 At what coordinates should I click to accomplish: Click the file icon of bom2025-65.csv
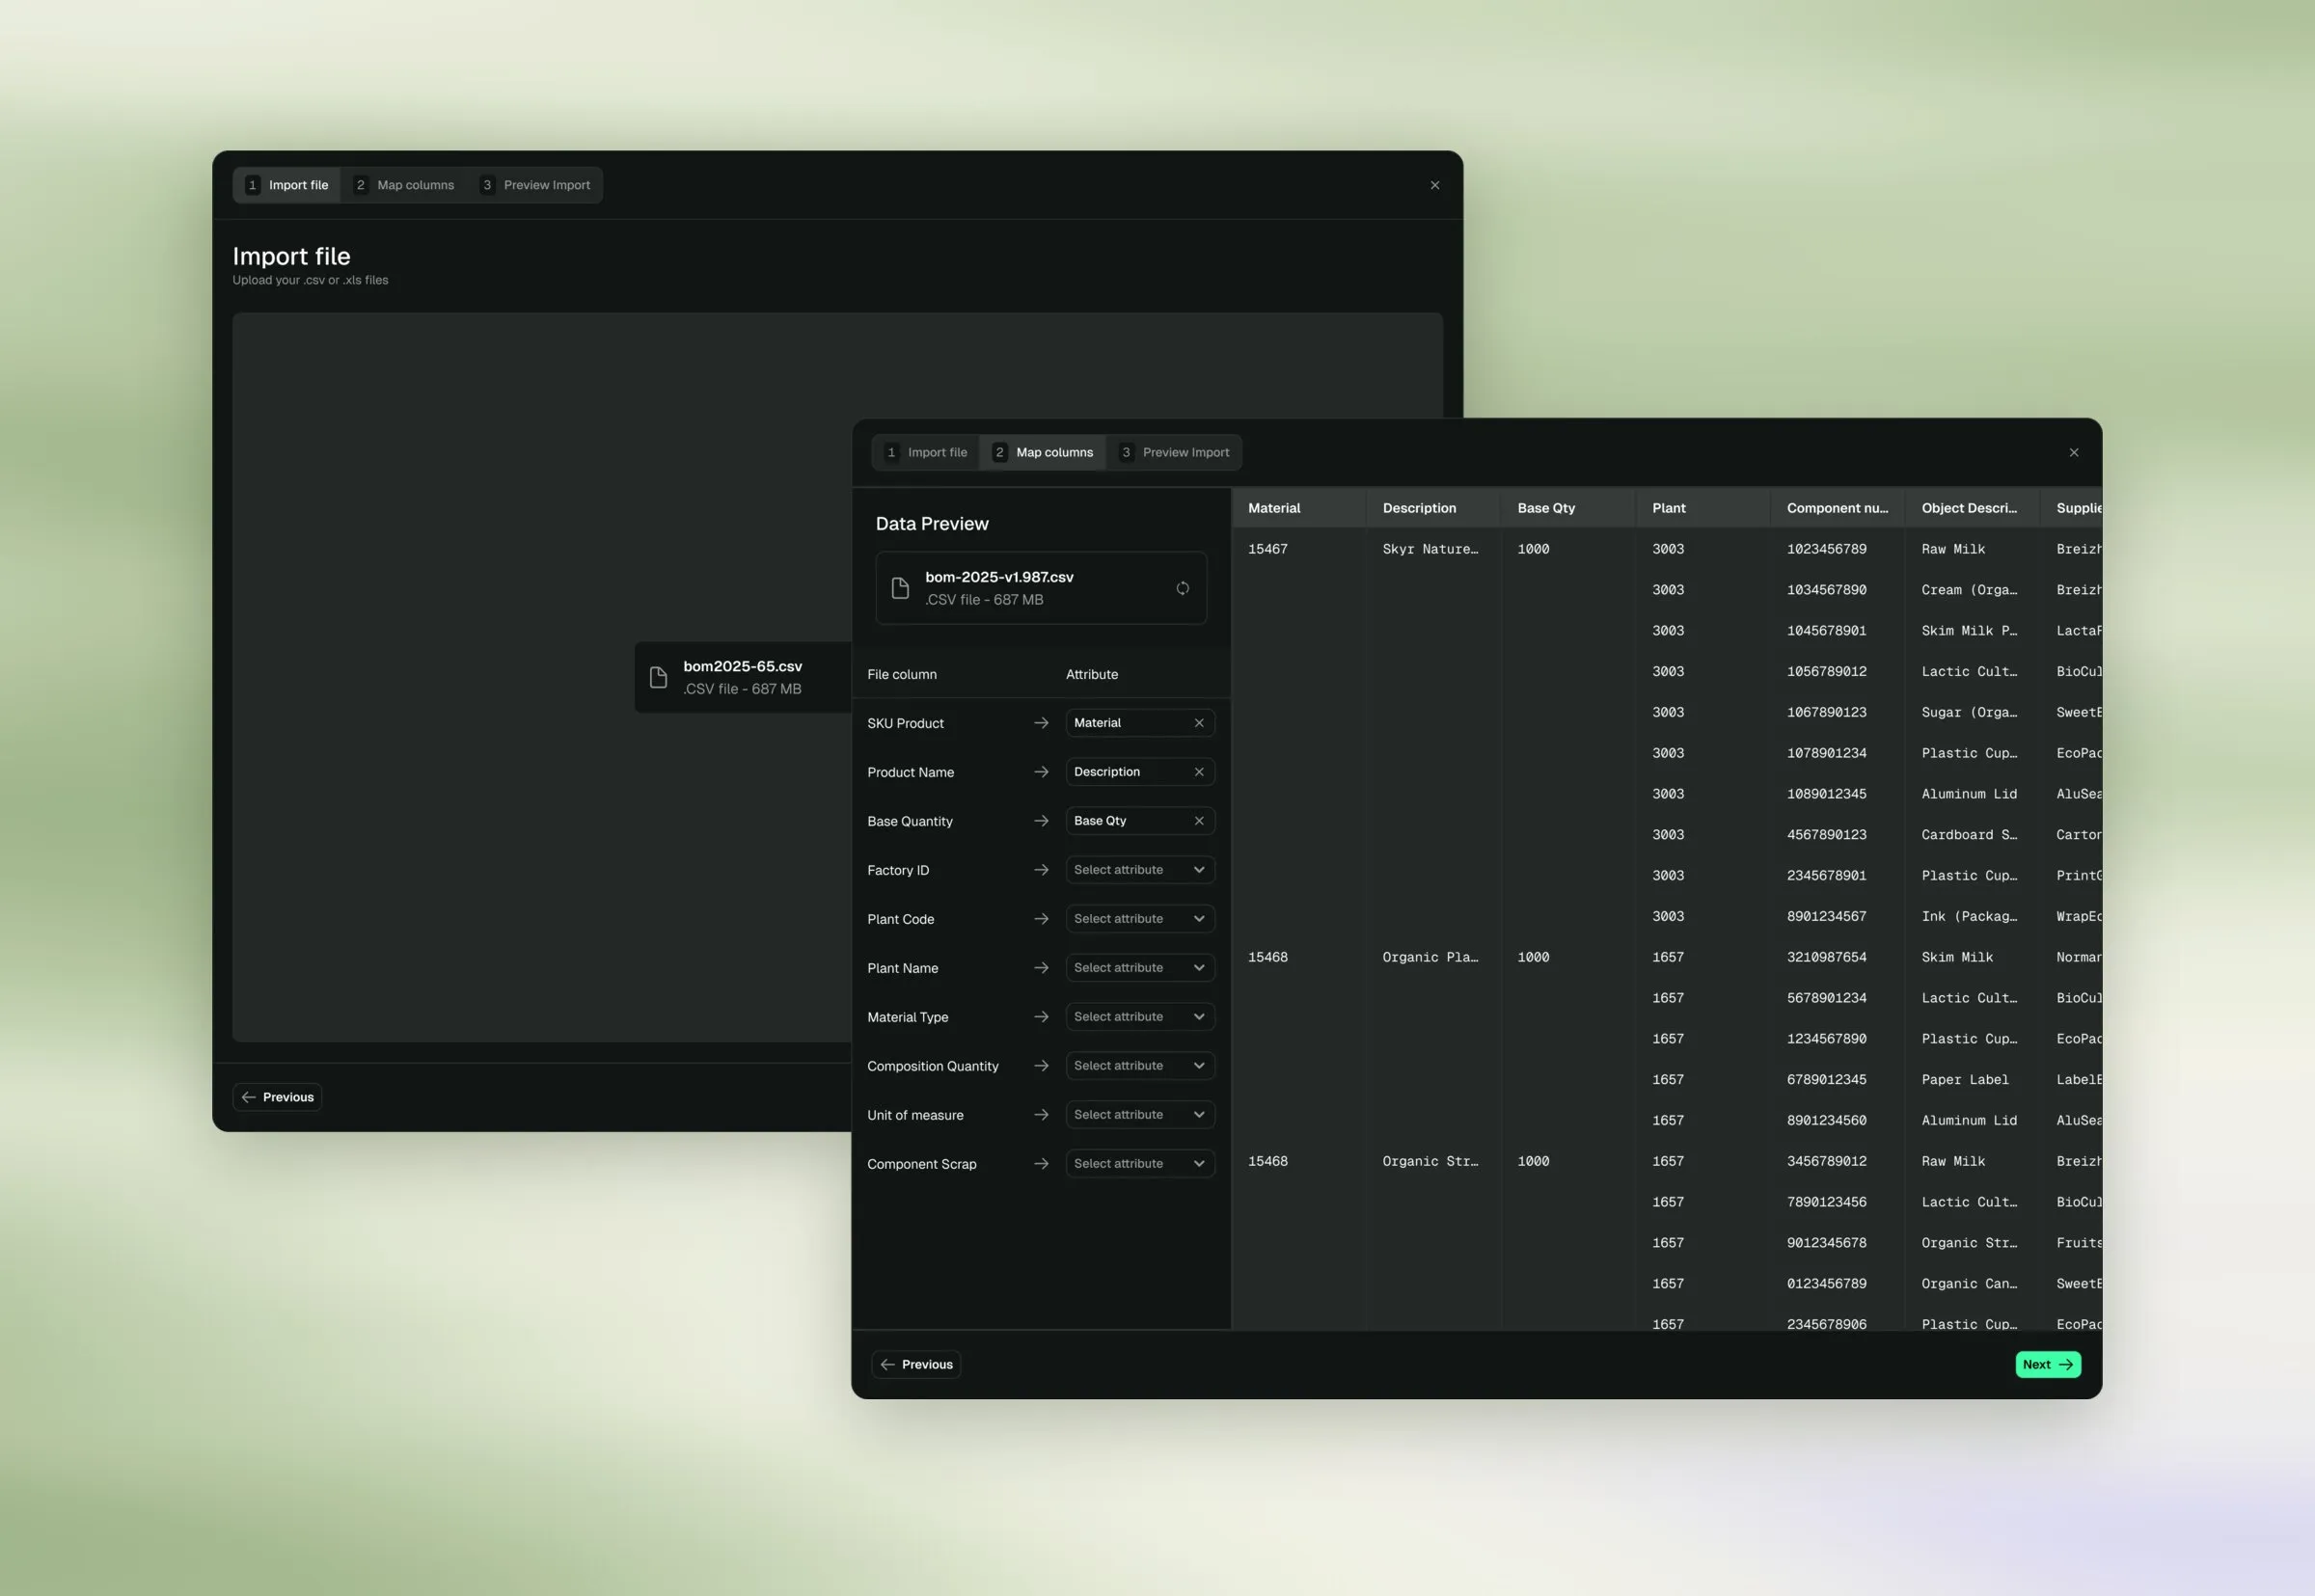point(658,677)
